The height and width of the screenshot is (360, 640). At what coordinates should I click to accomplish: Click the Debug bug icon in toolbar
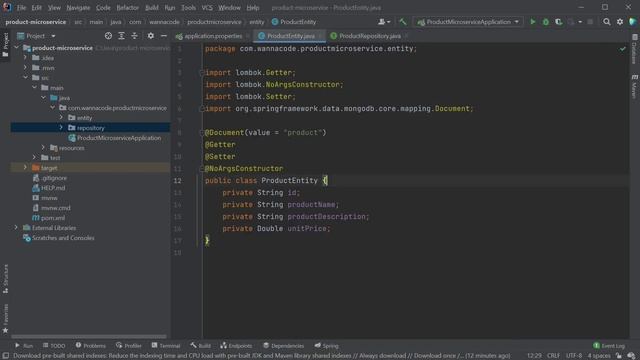546,22
